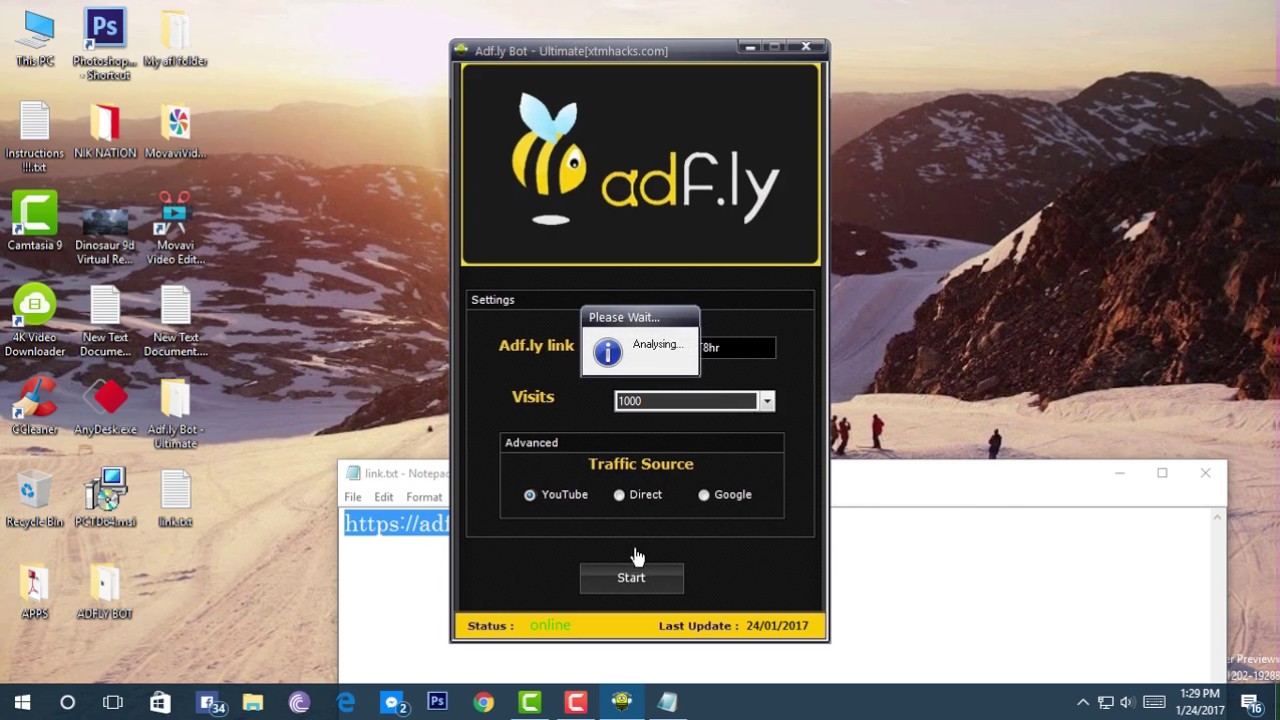Open 4K Video Downloader
This screenshot has width=1280, height=720.
(x=34, y=305)
